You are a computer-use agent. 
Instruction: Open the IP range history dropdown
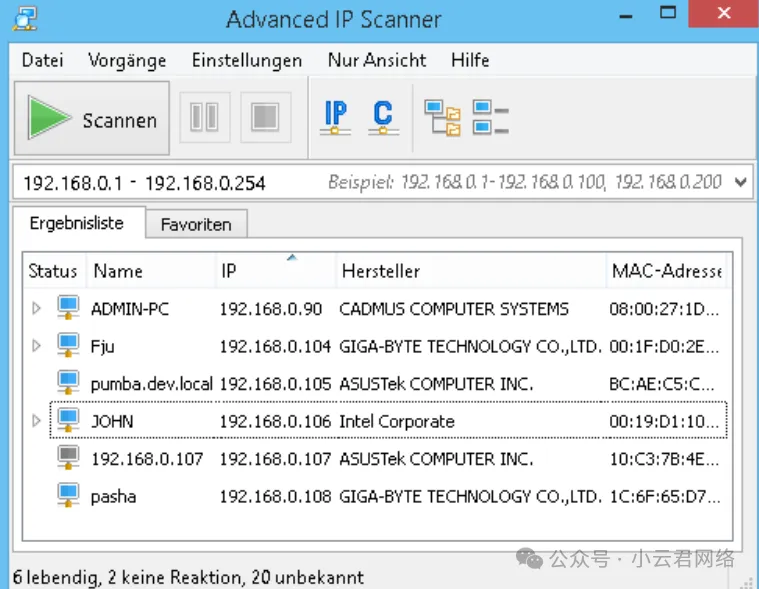(x=740, y=182)
